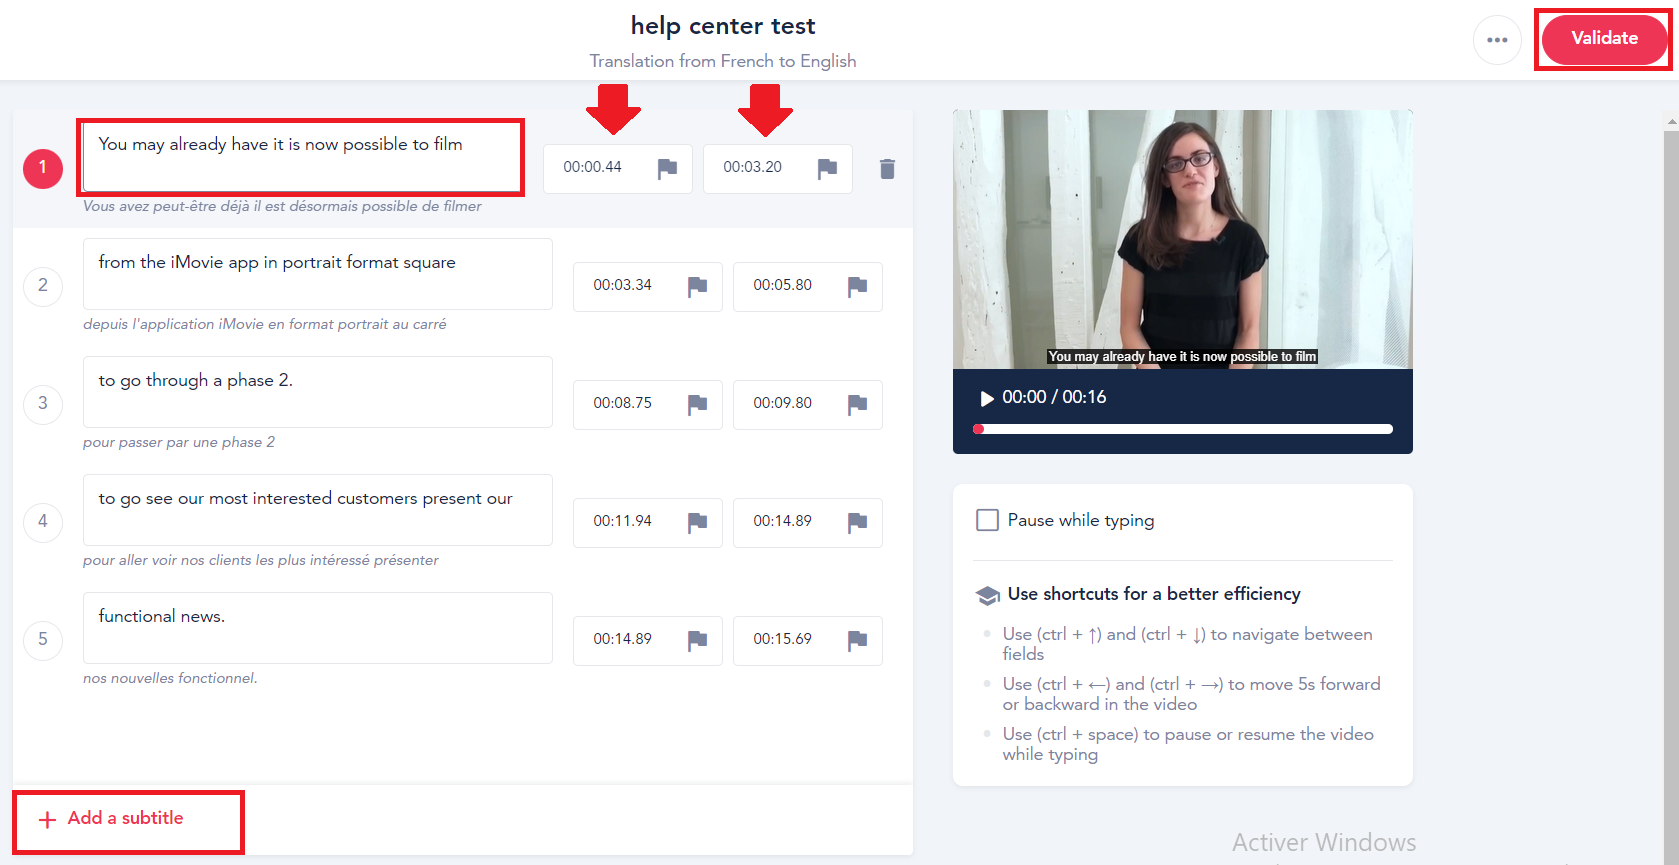The width and height of the screenshot is (1679, 865).
Task: Set start flag for subtitle 2 at 00:03.34
Action: tap(697, 286)
